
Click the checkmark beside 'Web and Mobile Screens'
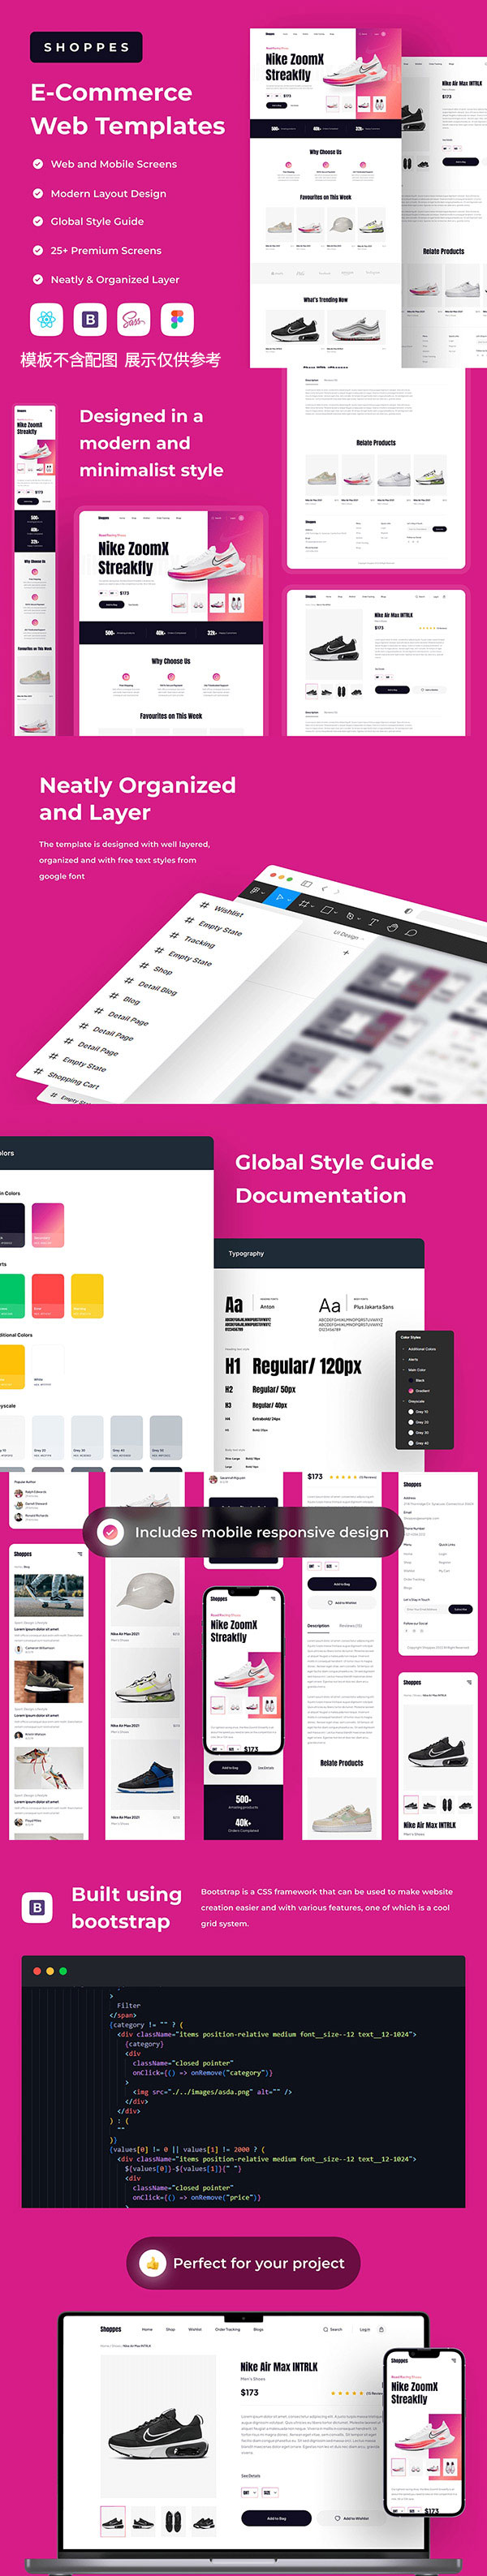(38, 164)
